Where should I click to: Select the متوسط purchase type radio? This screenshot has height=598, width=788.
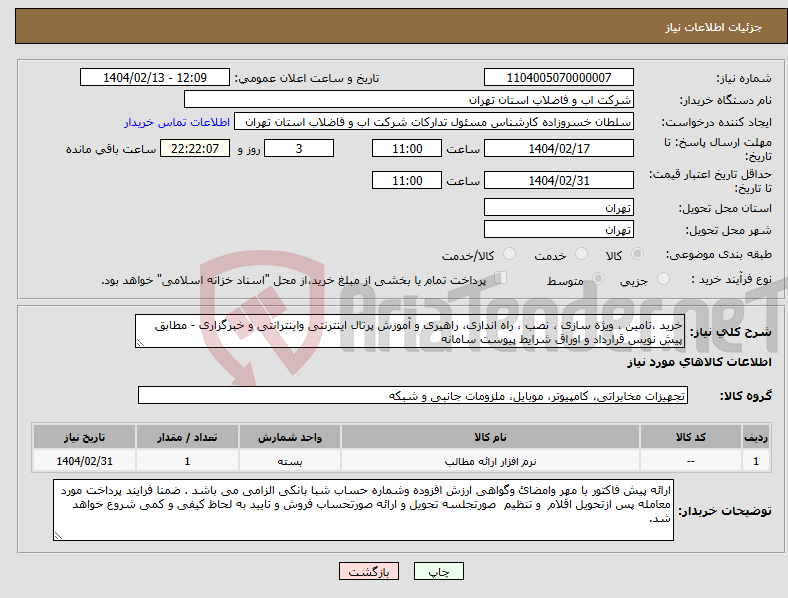599,278
